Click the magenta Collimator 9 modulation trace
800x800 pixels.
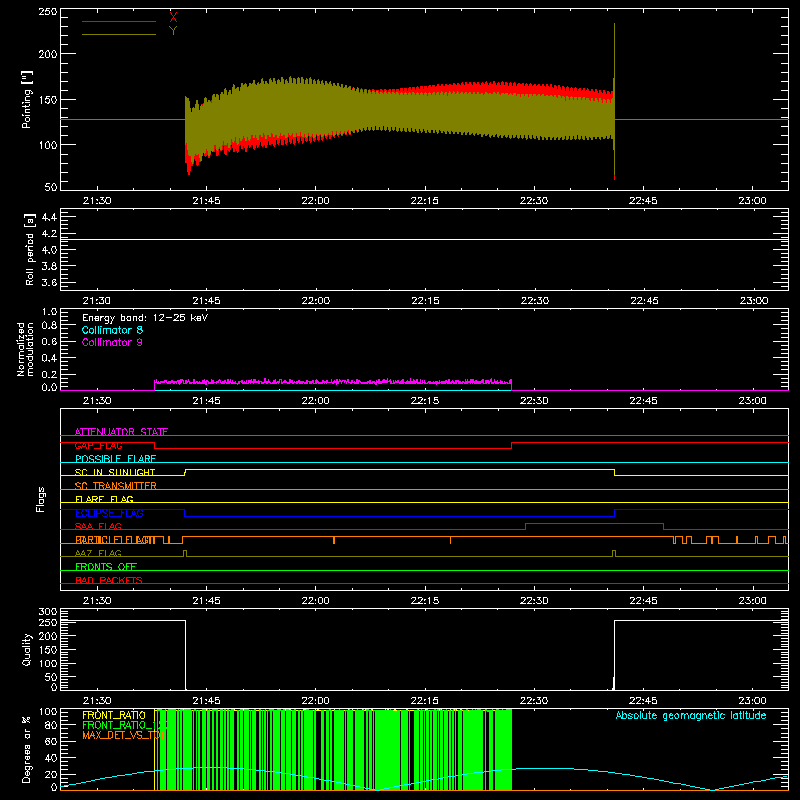tap(333, 382)
